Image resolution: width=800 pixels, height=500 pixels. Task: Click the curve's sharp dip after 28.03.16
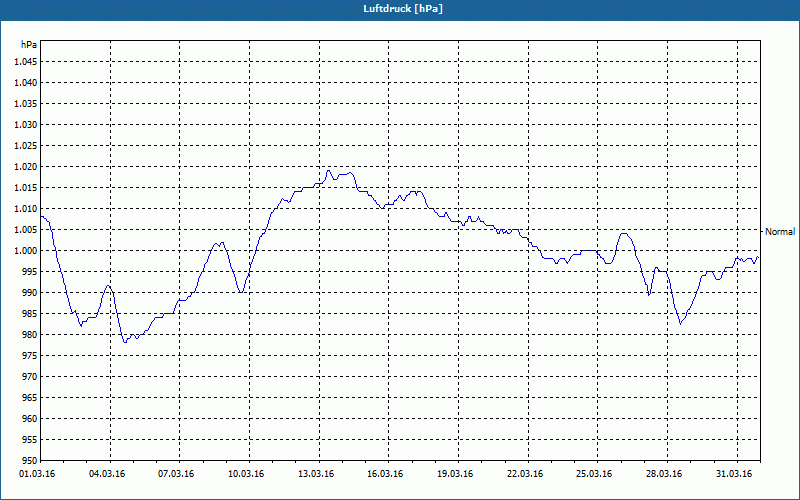680,323
